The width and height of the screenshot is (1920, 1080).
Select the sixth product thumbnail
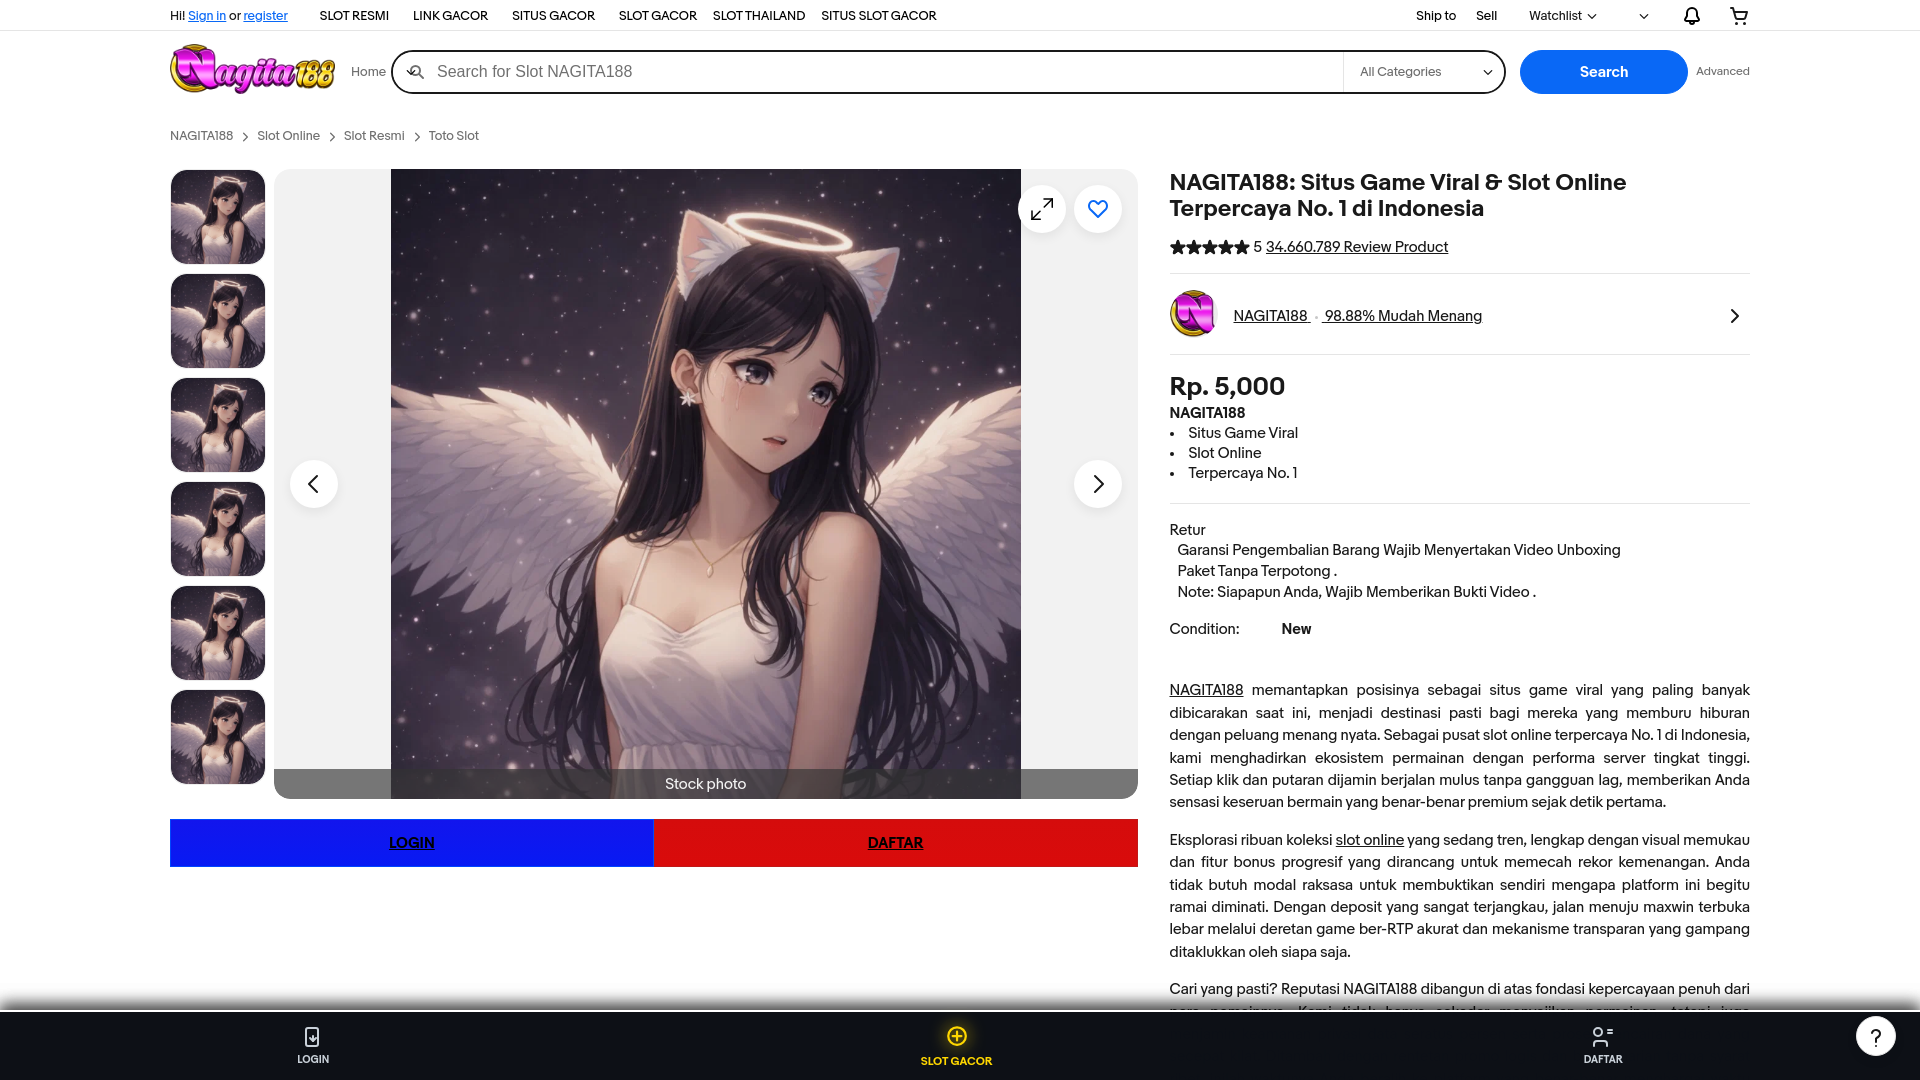pyautogui.click(x=218, y=737)
